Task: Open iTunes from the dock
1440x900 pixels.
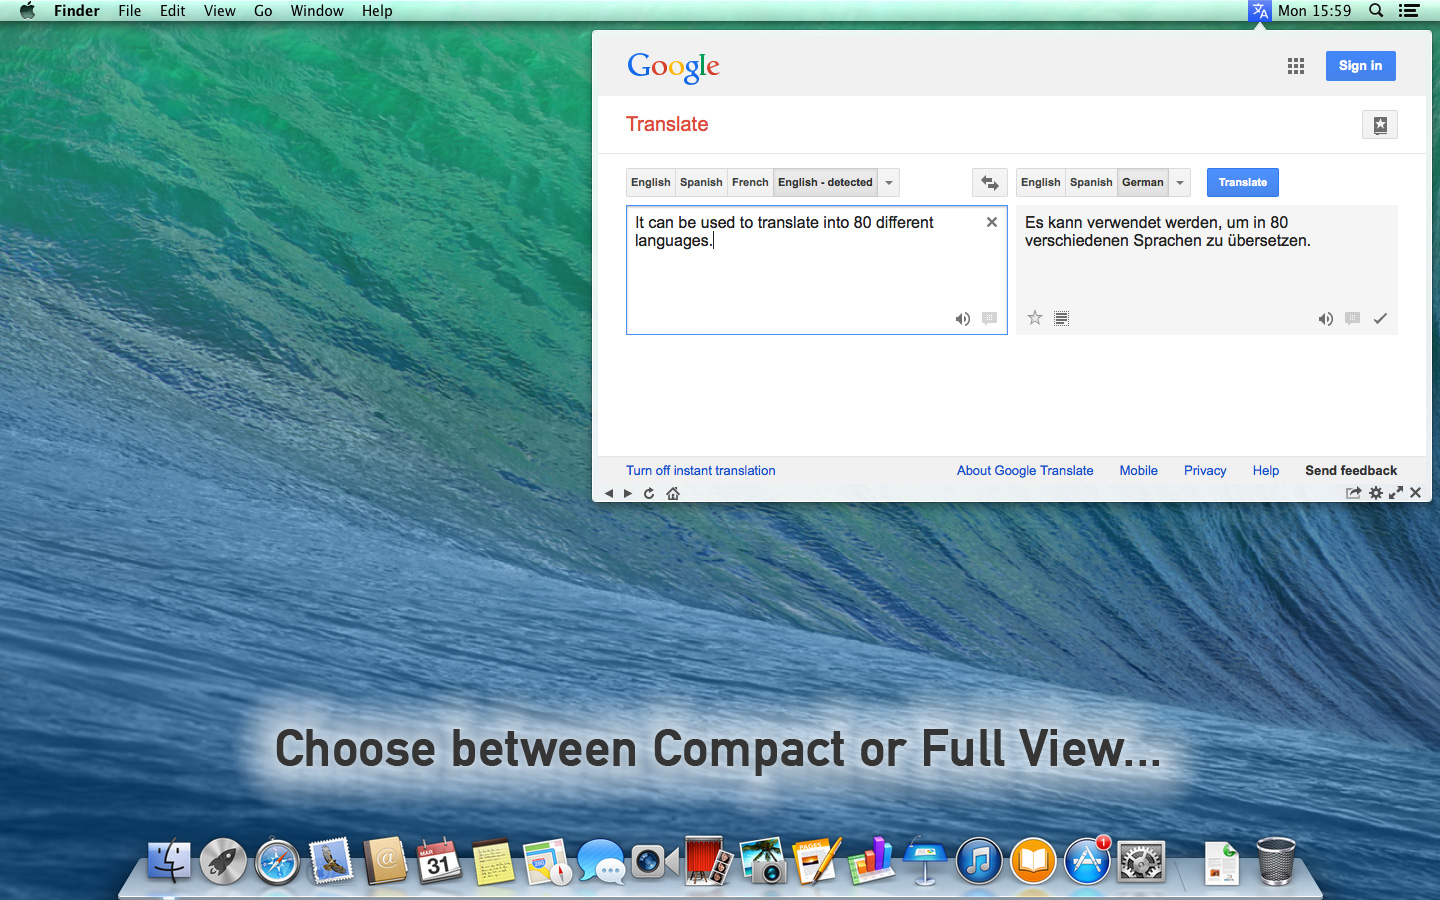Action: [979, 862]
